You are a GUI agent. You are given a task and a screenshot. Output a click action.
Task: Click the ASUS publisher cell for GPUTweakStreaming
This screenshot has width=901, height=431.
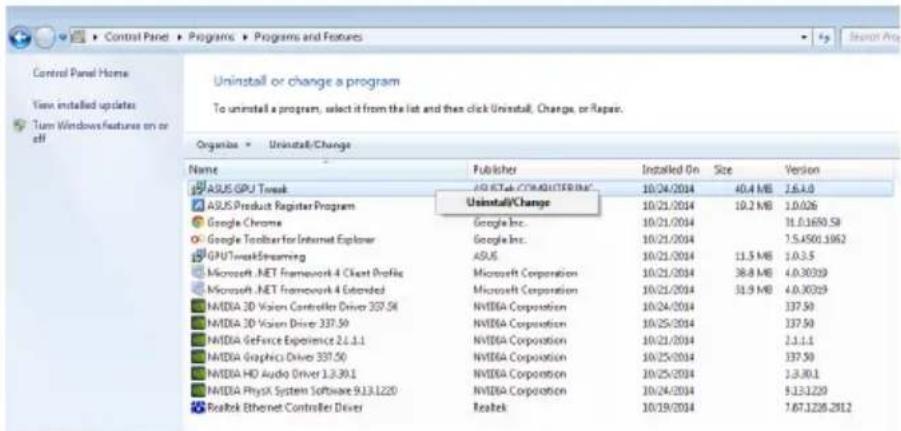coord(485,256)
